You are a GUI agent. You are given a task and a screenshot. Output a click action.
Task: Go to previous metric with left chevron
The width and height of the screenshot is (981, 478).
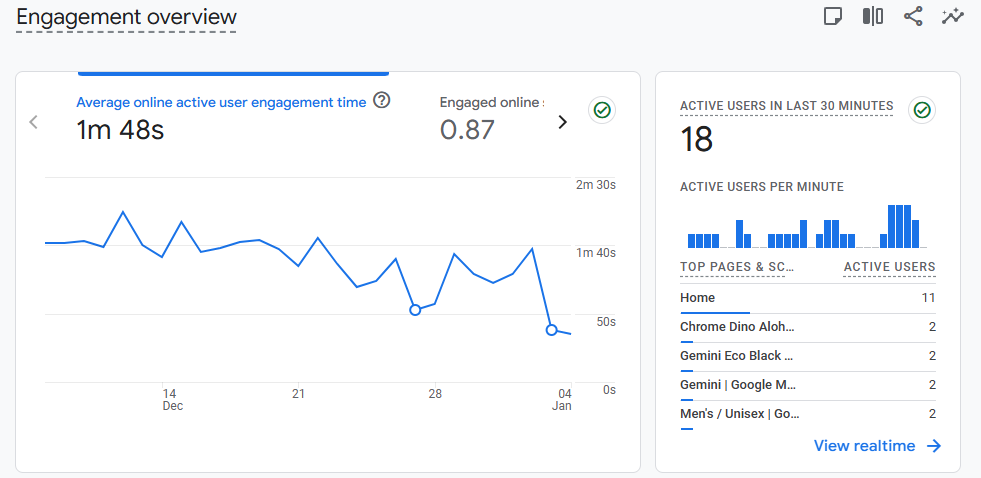tap(34, 122)
